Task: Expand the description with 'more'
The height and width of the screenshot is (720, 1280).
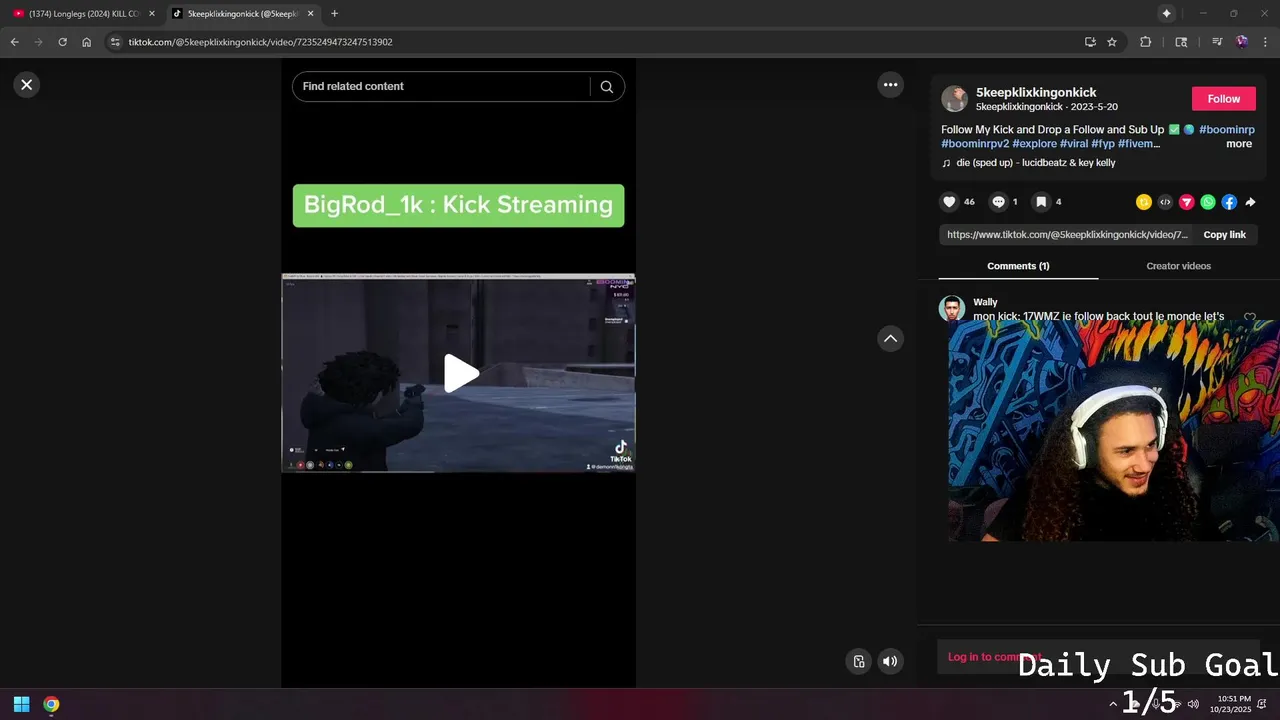Action: (1239, 144)
